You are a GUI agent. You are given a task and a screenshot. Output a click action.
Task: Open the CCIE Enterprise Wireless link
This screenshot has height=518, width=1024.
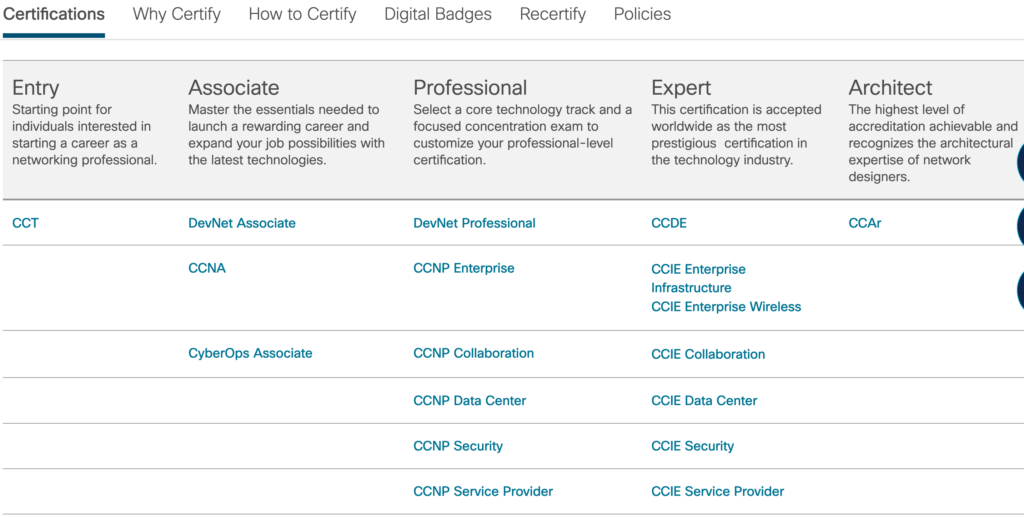pos(726,307)
